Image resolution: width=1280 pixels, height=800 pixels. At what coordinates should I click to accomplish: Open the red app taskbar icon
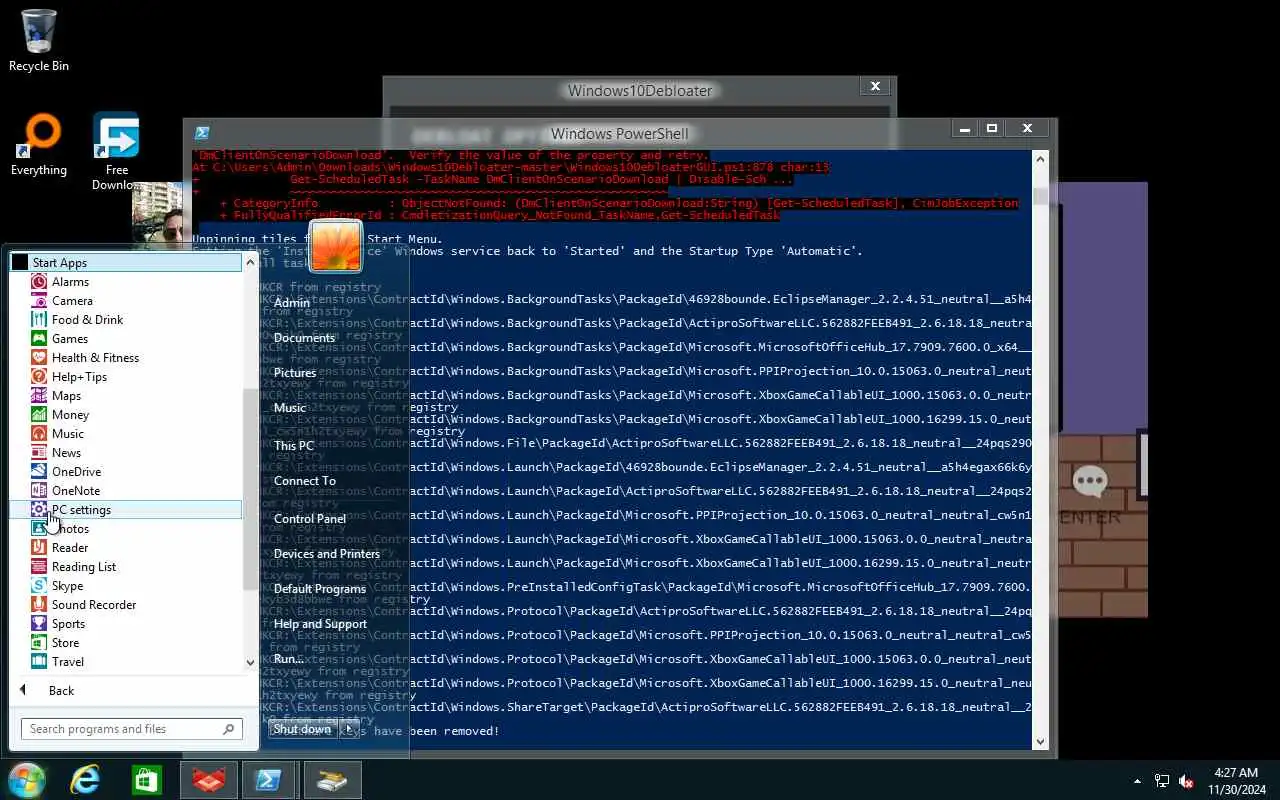coord(209,780)
